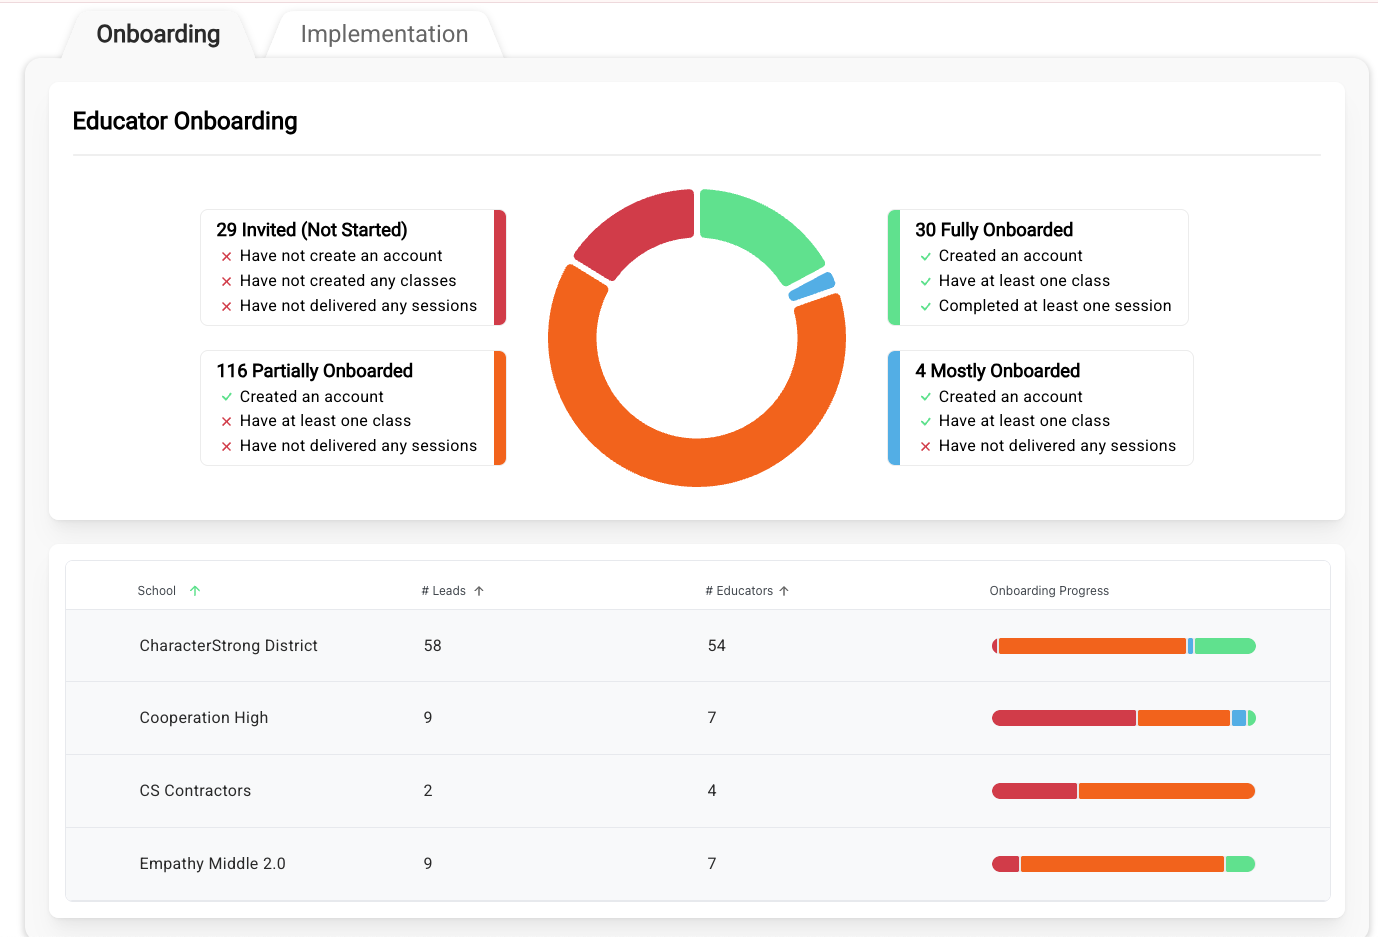
Task: Select the CharacterStrong District row
Action: coord(698,646)
